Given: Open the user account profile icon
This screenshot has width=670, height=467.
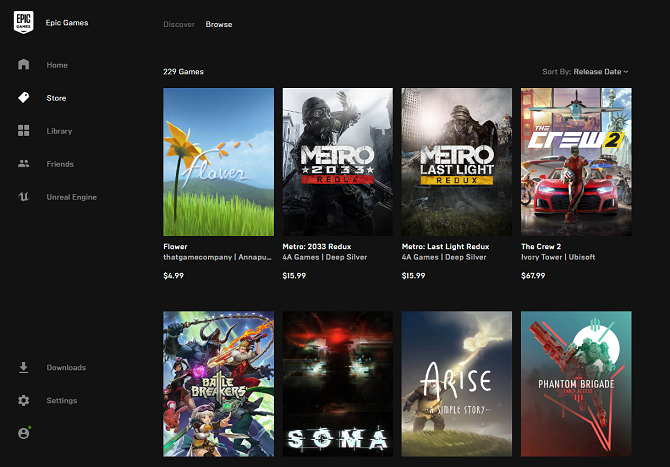Looking at the screenshot, I should [x=24, y=433].
